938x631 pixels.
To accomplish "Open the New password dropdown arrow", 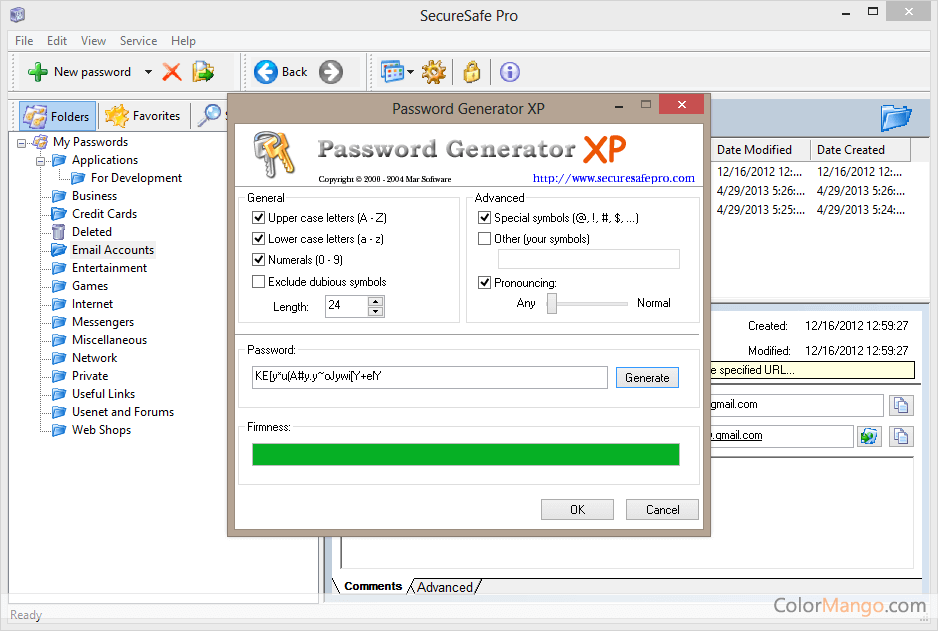I will click(x=147, y=71).
